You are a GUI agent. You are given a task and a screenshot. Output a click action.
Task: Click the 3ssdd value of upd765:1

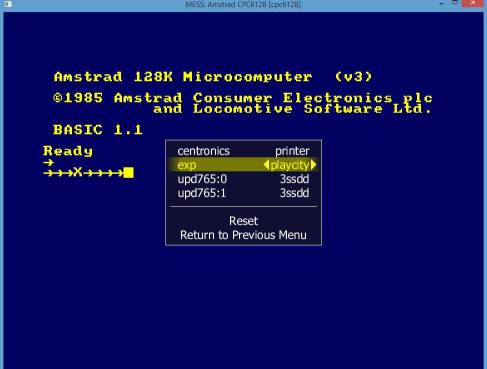(x=294, y=193)
